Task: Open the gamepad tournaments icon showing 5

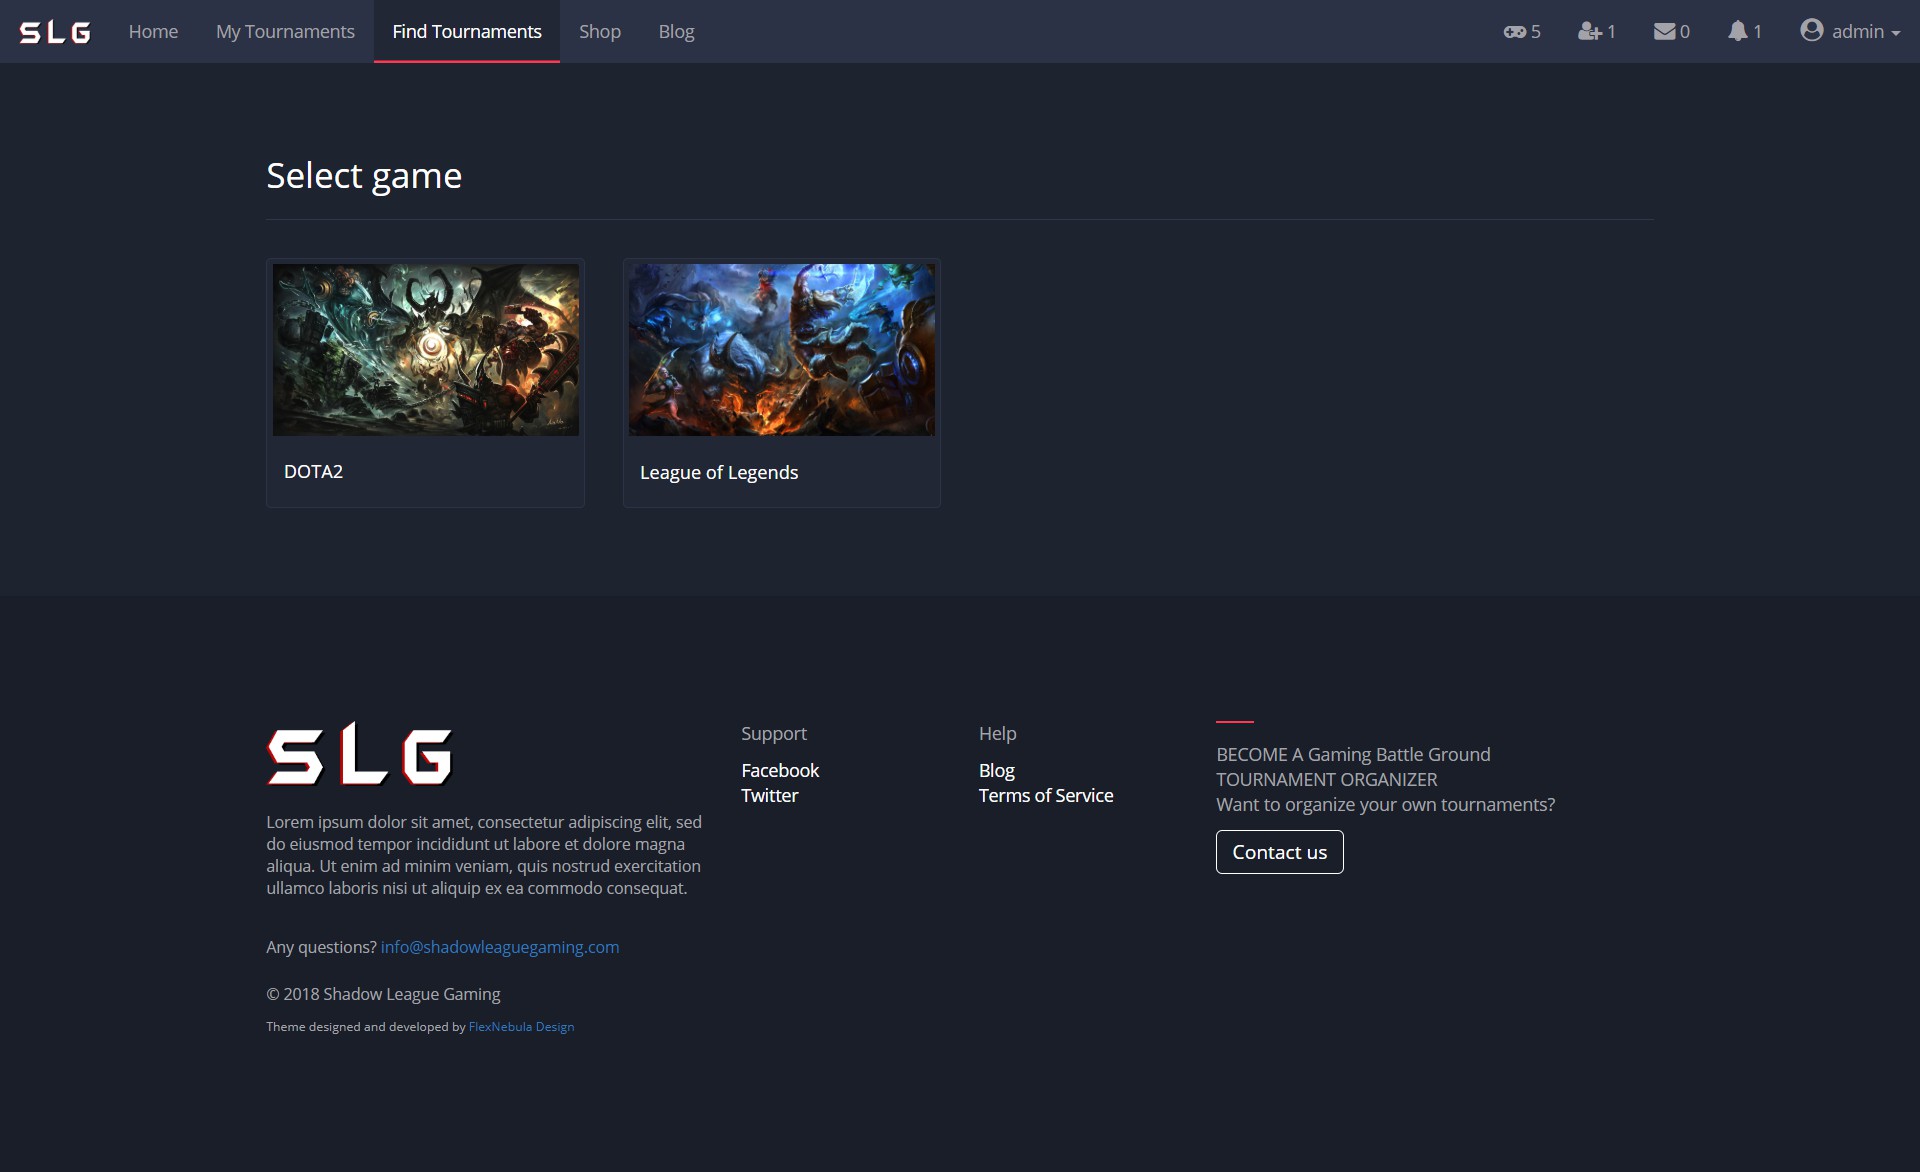Action: point(1514,31)
